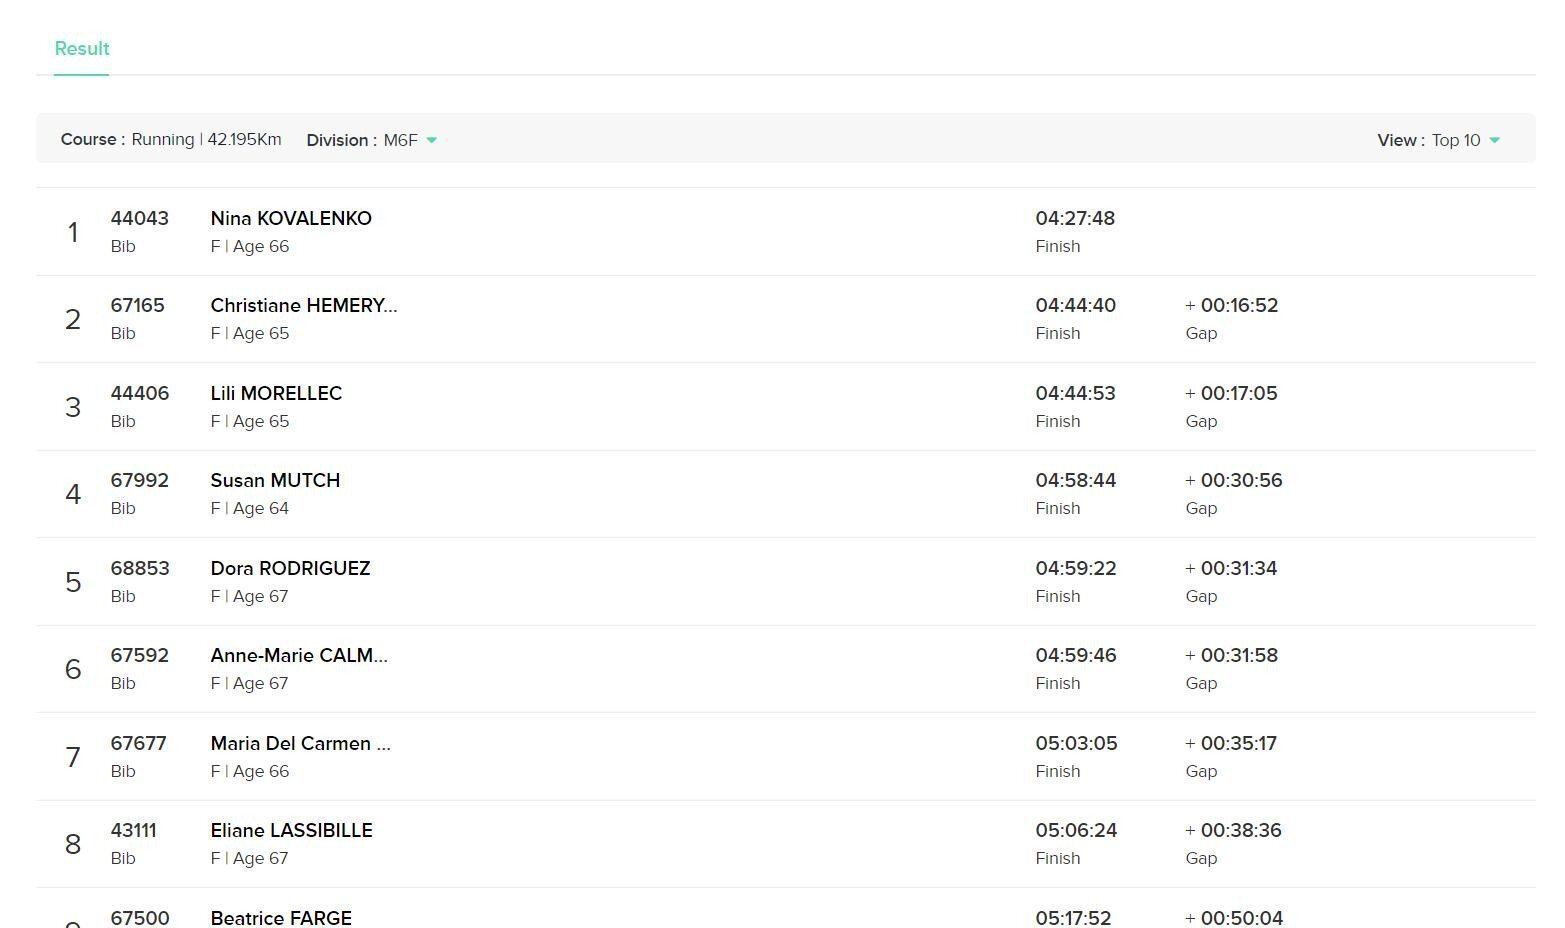Open Anne-Marie CALM... result row
This screenshot has width=1565, height=928.
[x=299, y=656]
